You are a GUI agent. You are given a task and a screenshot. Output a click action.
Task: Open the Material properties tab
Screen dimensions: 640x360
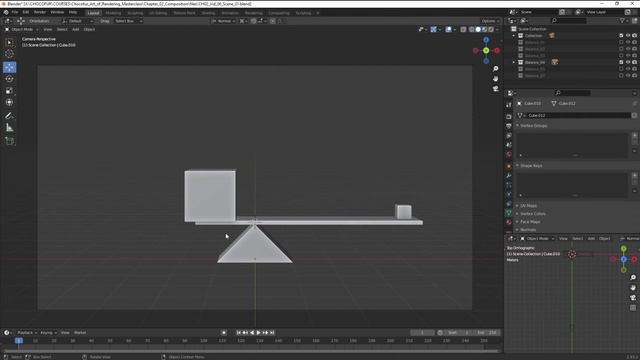509,222
